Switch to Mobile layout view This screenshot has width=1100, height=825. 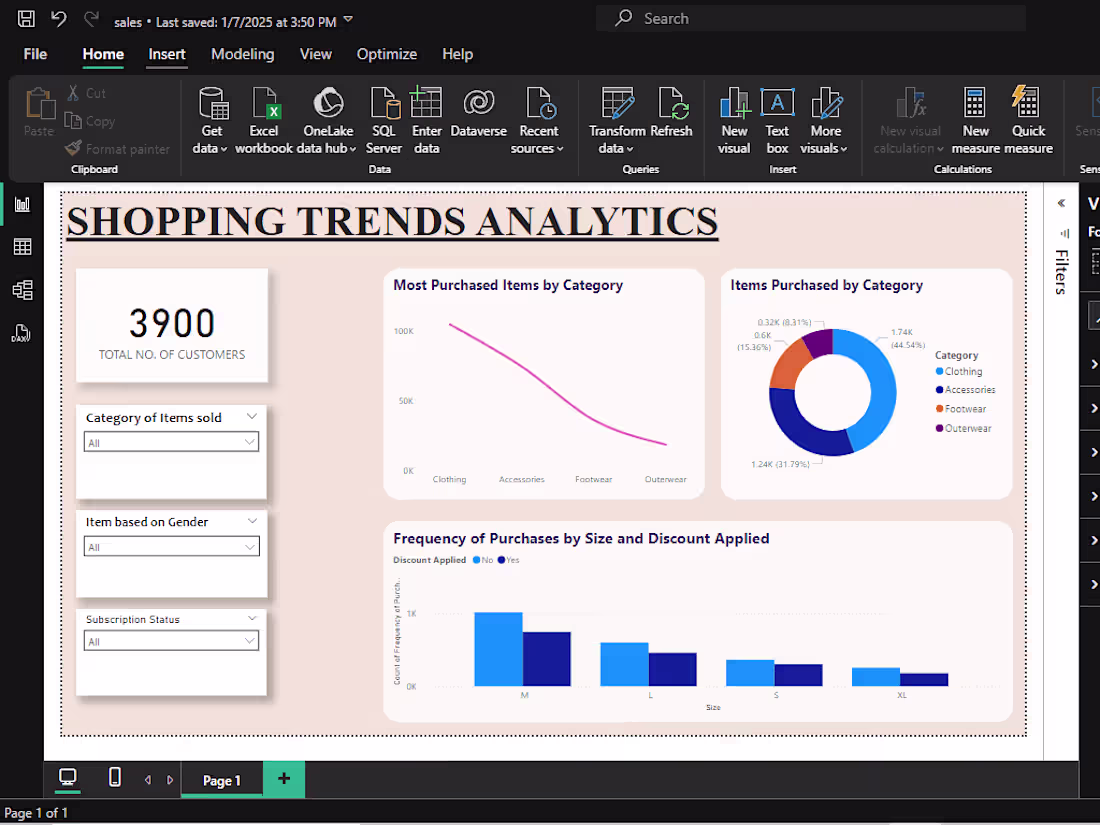[x=114, y=778]
